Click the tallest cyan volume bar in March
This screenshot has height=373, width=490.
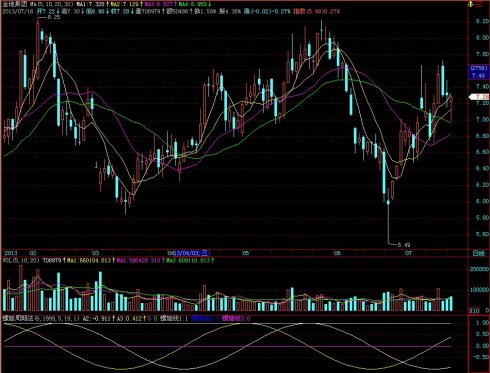100,291
